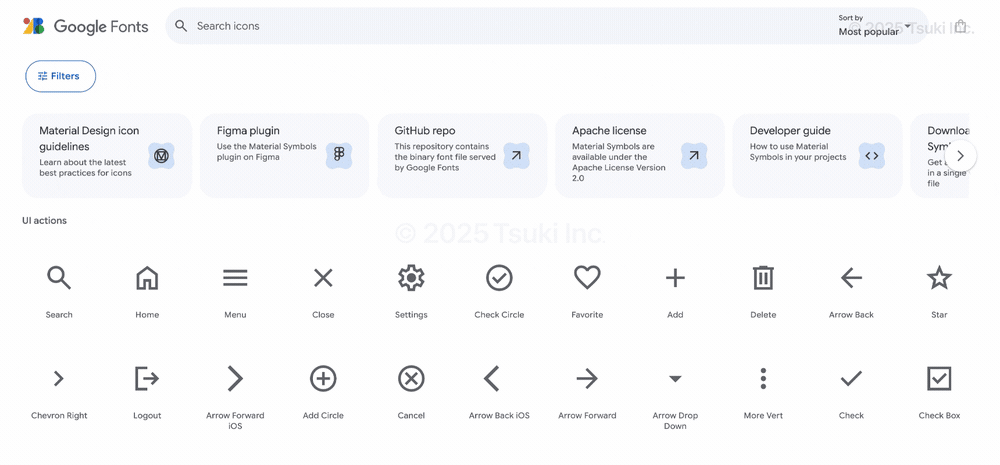The height and width of the screenshot is (465, 1000).
Task: Open the Sort by Most popular dropdown
Action: pos(874,26)
